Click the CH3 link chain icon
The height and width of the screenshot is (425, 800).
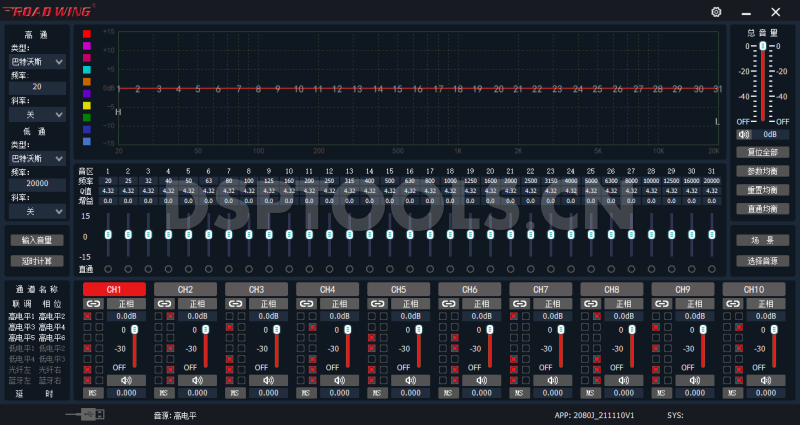pyautogui.click(x=235, y=303)
